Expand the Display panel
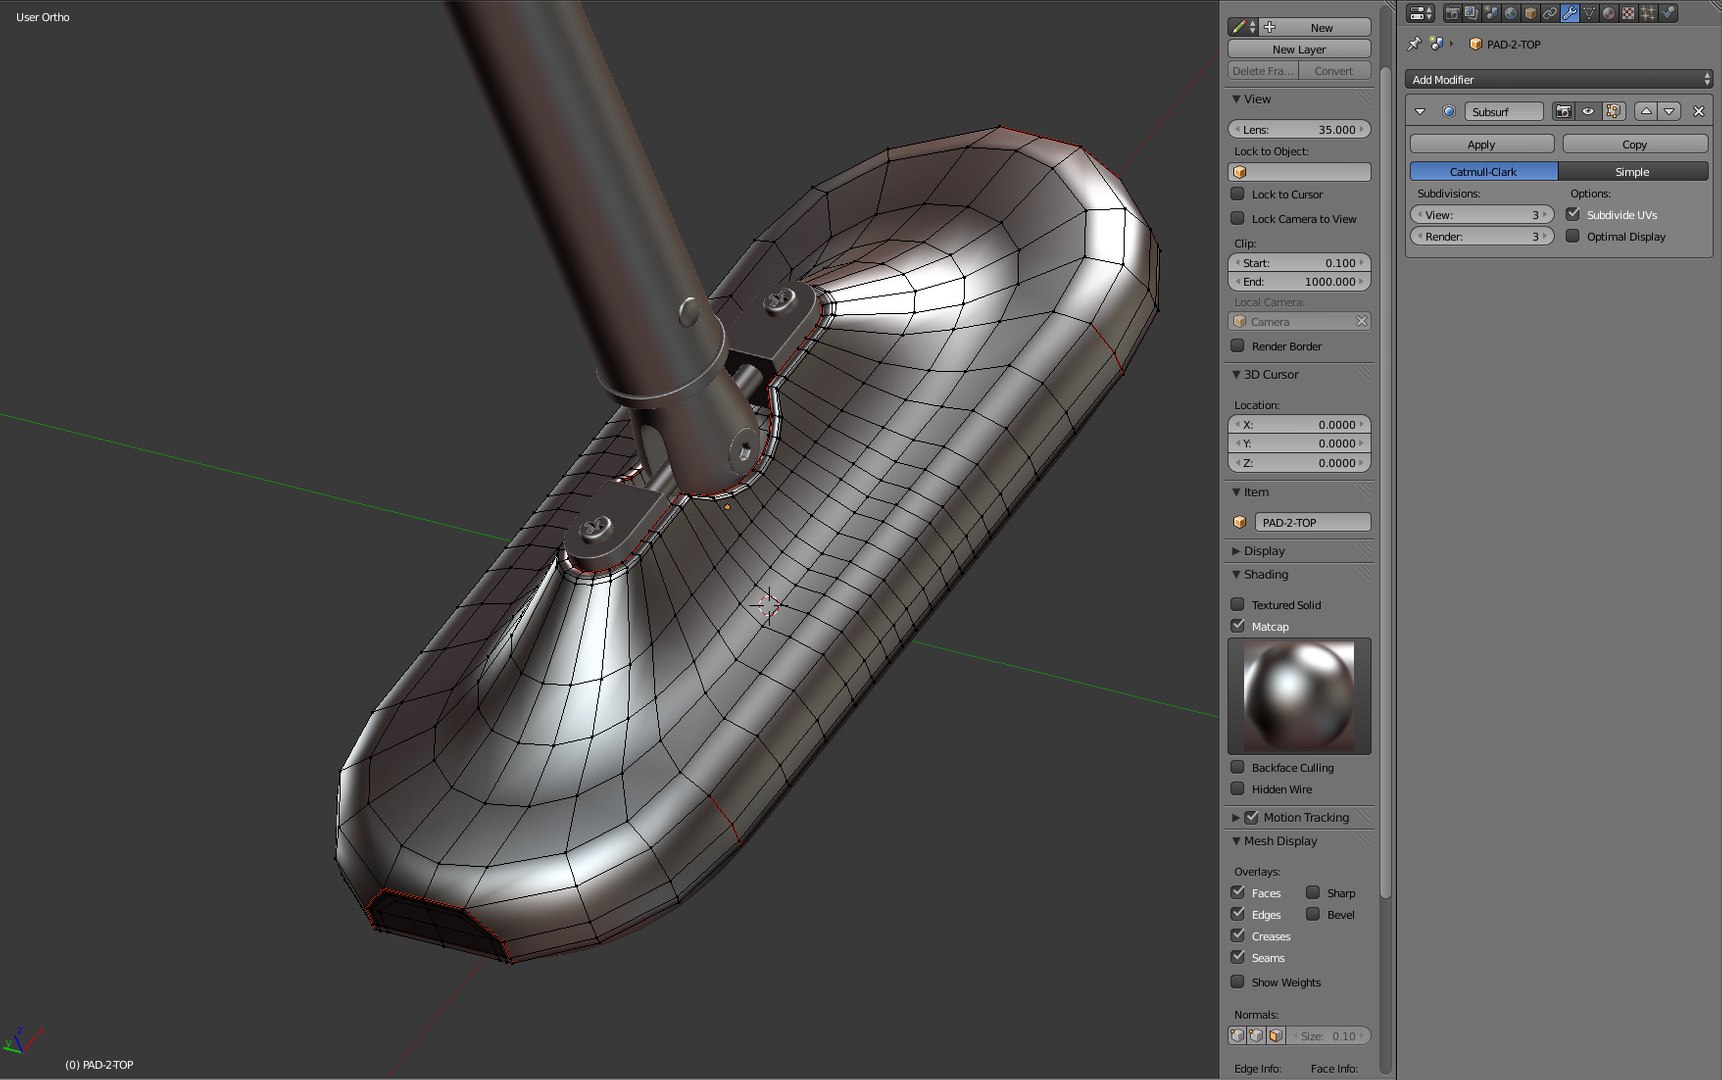The image size is (1722, 1080). 1236,551
